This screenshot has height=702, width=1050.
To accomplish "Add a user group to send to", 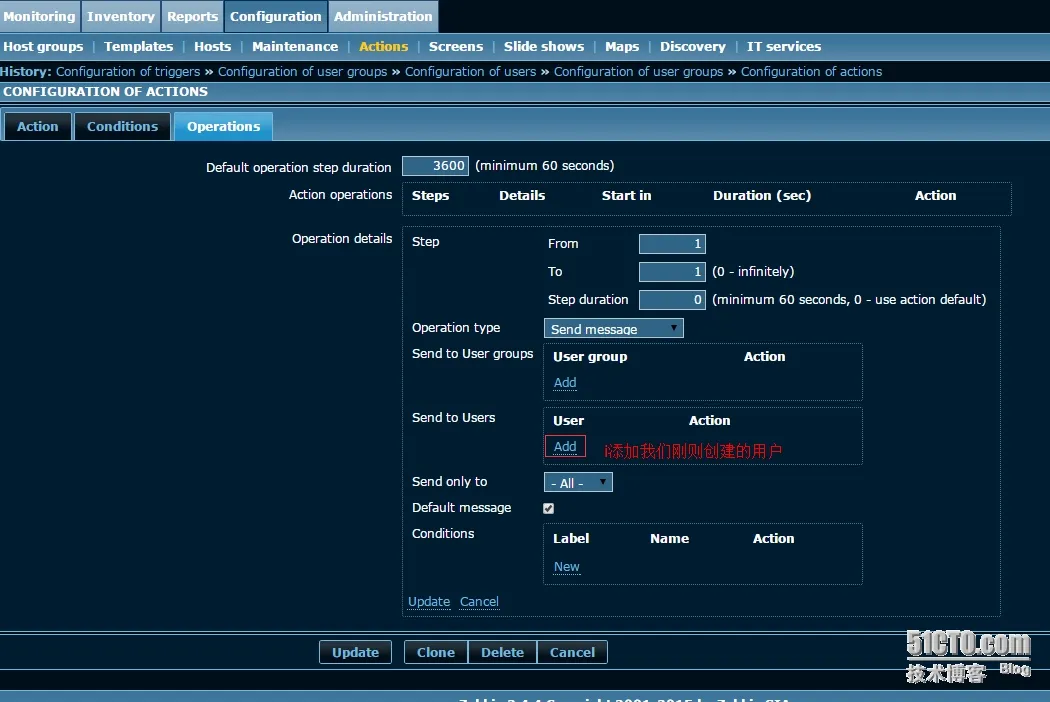I will pos(565,382).
